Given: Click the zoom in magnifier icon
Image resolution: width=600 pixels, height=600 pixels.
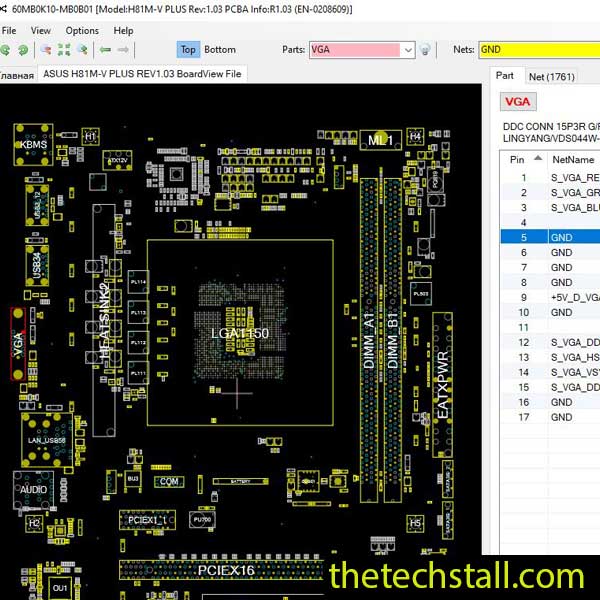Looking at the screenshot, I should click(x=83, y=49).
